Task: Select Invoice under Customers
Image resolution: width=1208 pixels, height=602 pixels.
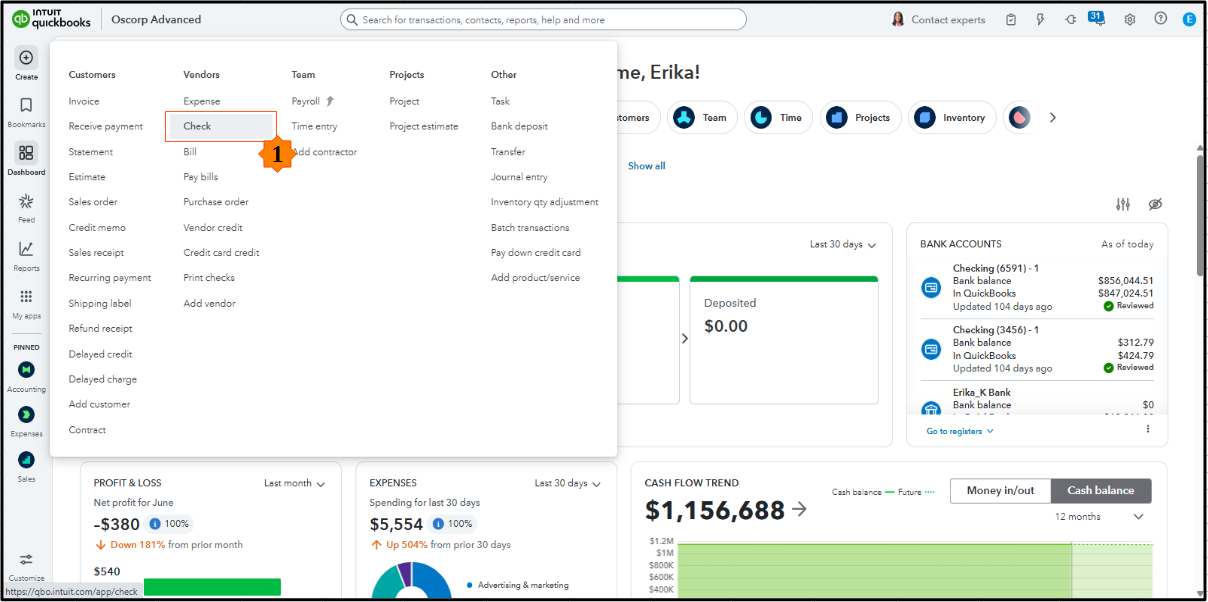Action: pos(84,101)
